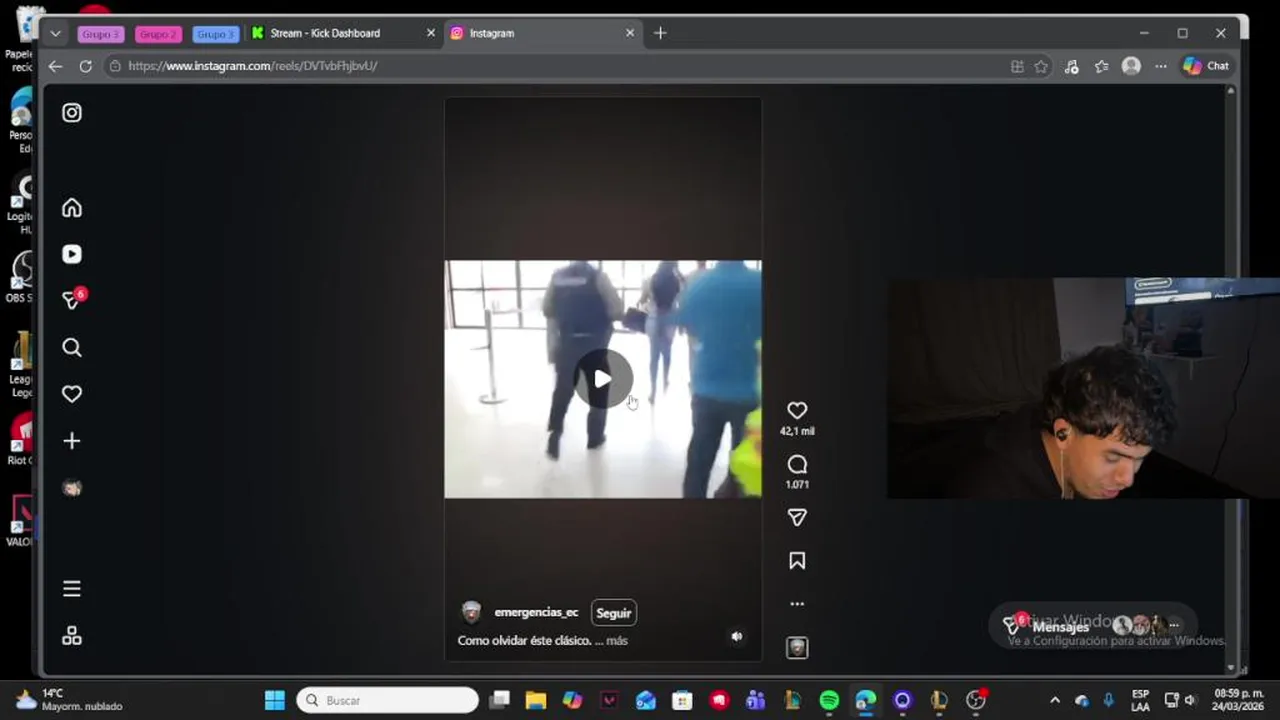Screen dimensions: 1280x720
Task: Go back in browser history
Action: [x=56, y=66]
